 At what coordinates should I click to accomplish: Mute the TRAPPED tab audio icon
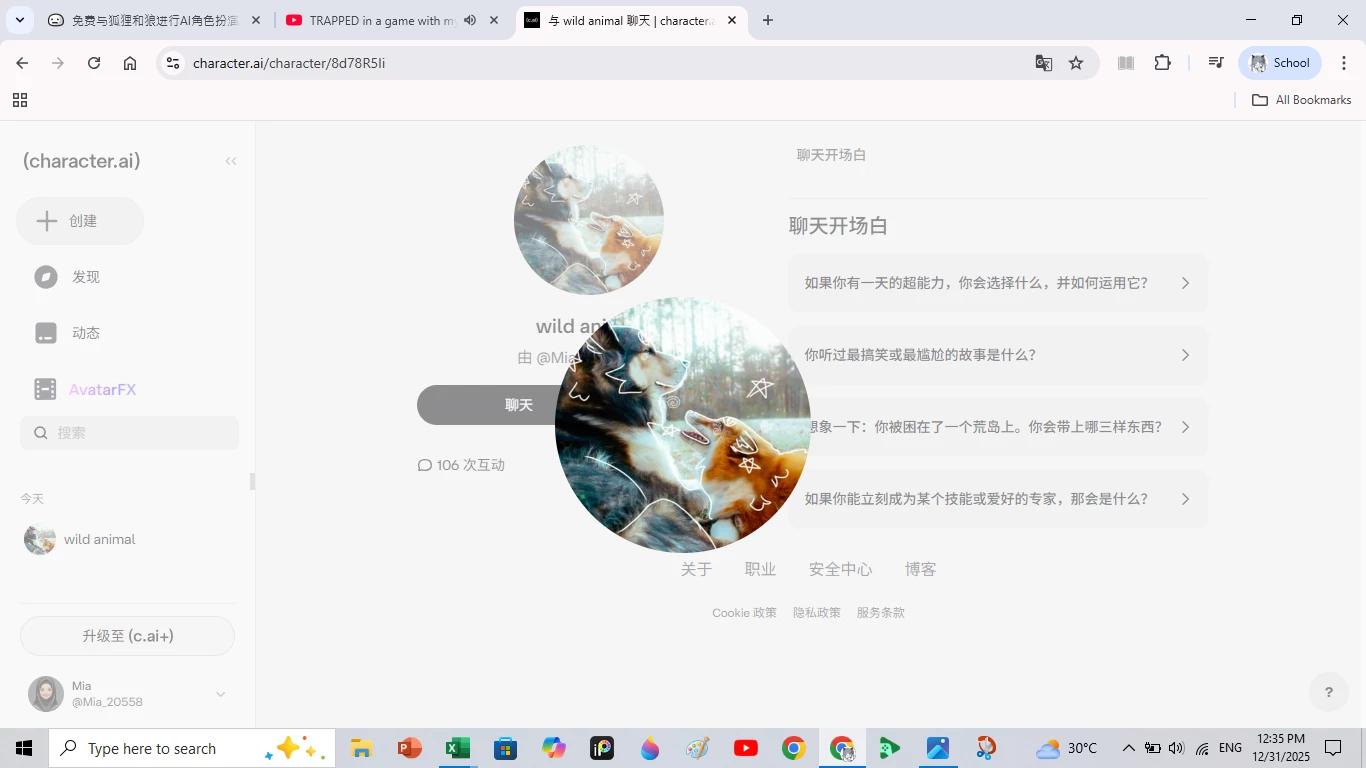[x=470, y=20]
